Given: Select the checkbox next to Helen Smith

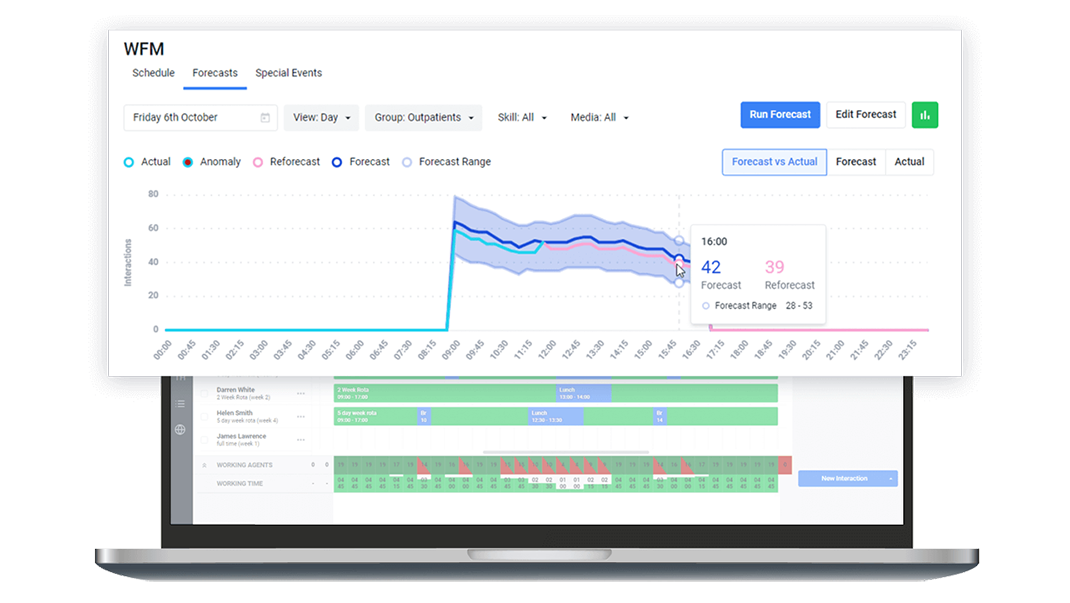Looking at the screenshot, I should point(204,417).
